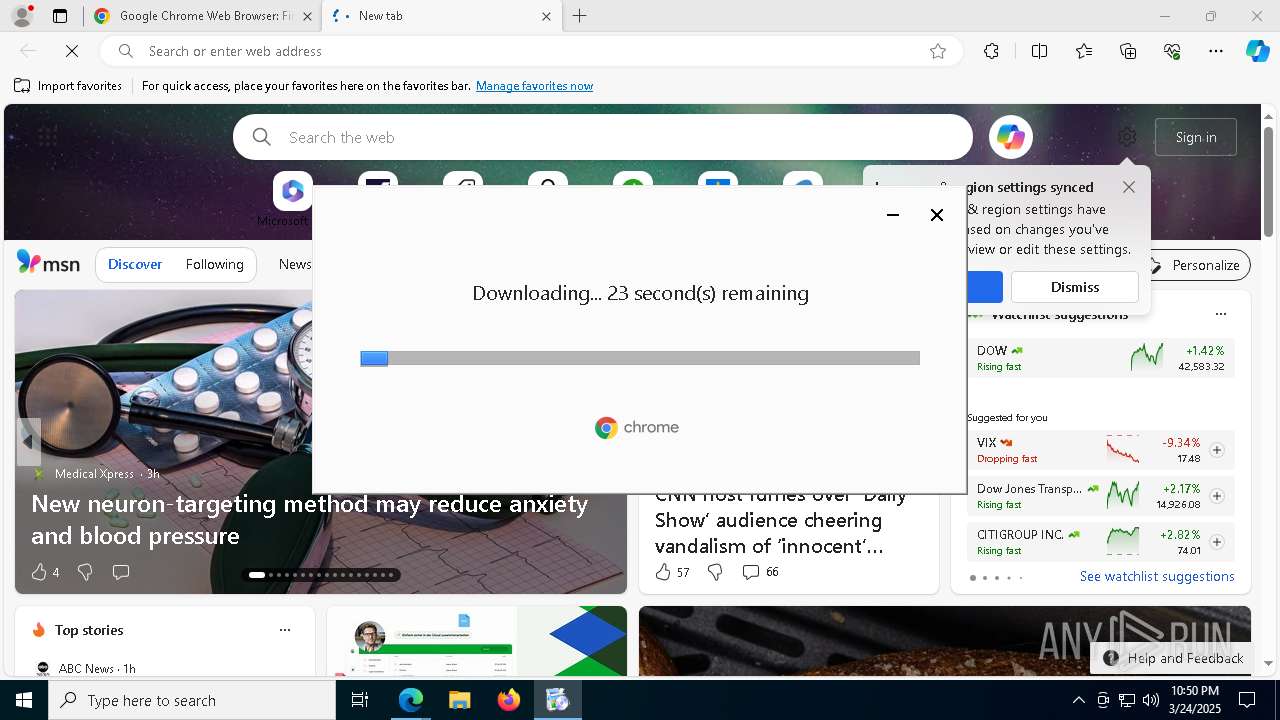Click Dismiss in region settings popup
This screenshot has width=1280, height=720.
click(1075, 287)
